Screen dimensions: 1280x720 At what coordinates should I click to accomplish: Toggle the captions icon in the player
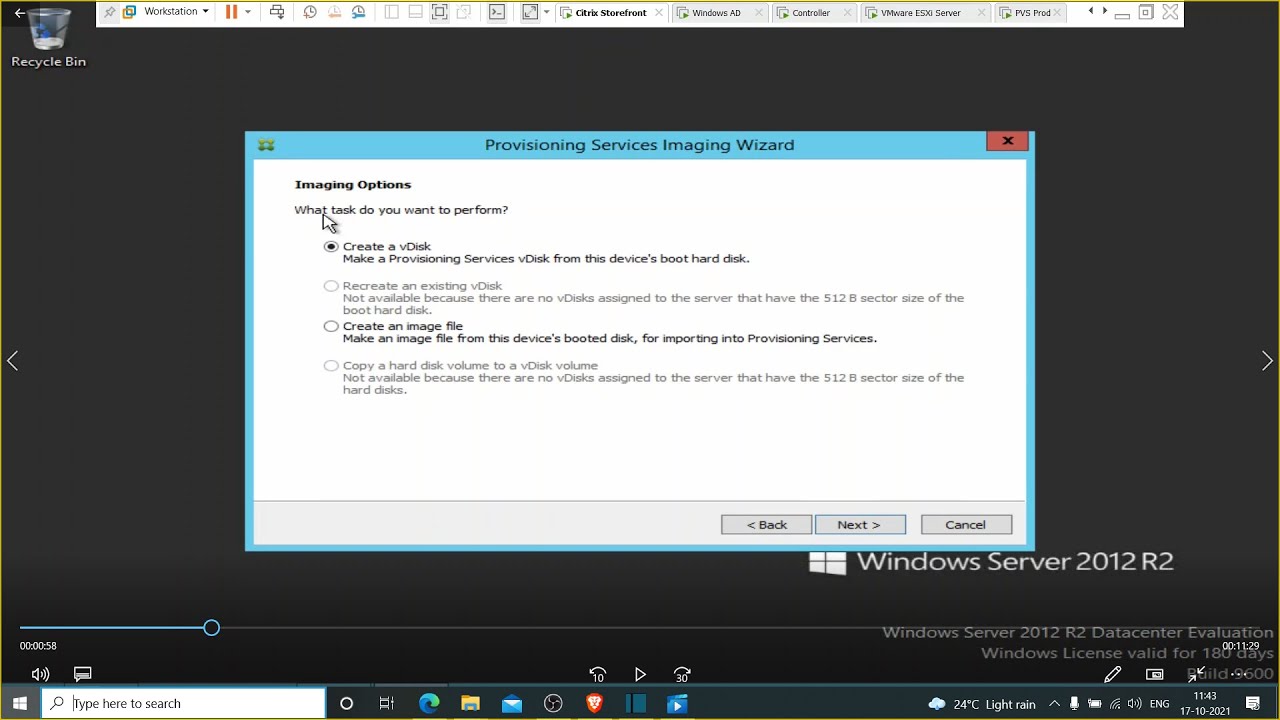pyautogui.click(x=83, y=675)
